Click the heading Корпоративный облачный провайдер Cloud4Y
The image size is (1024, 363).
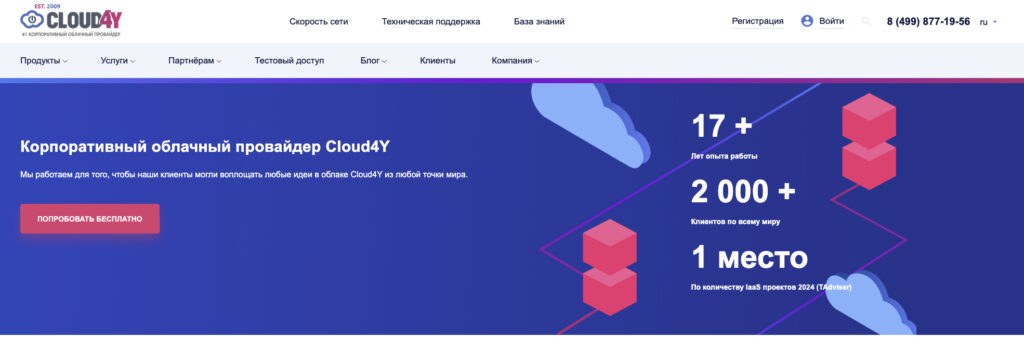coord(204,146)
